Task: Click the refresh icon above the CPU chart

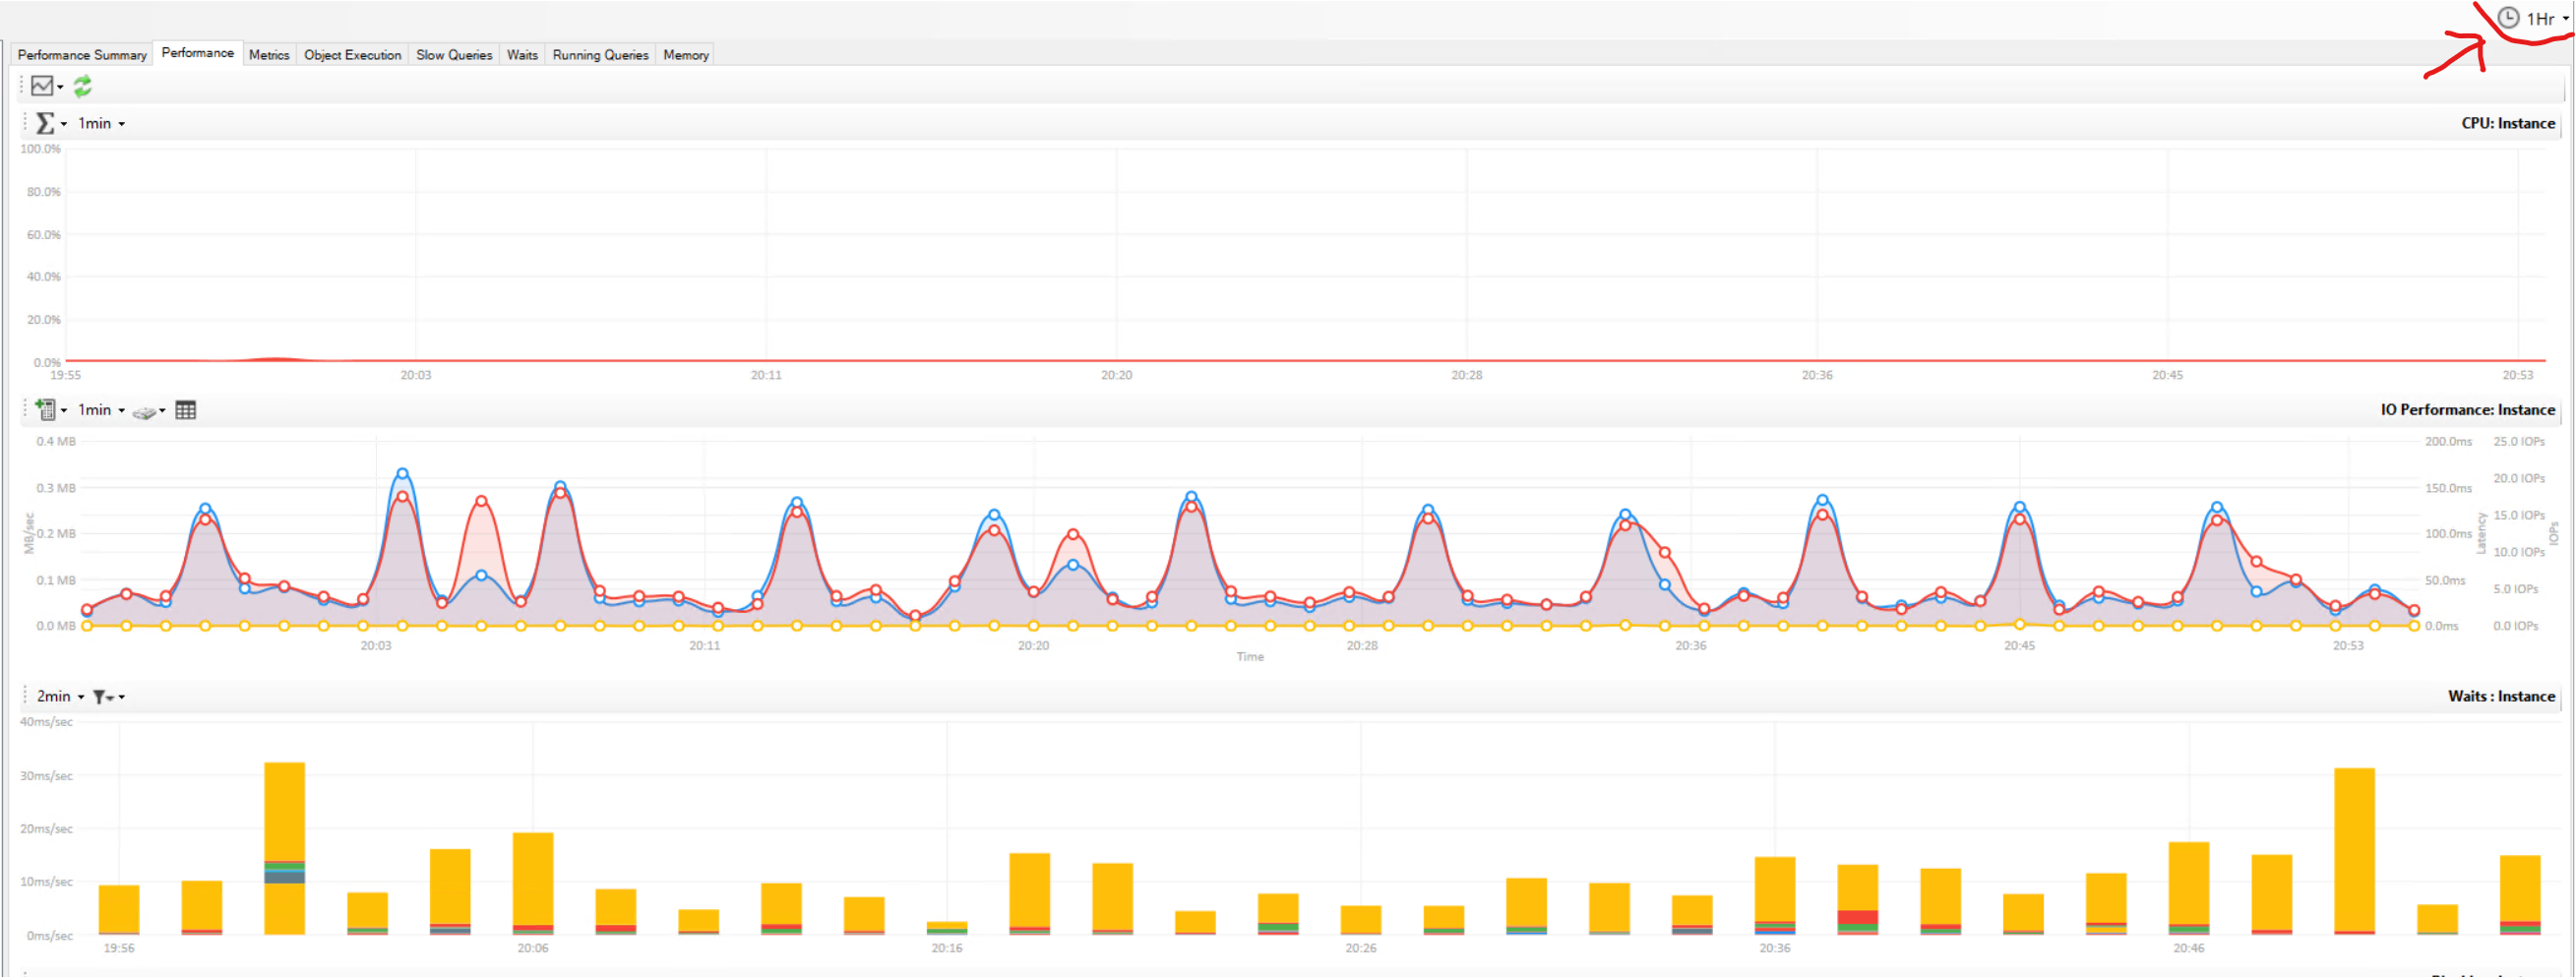Action: 84,86
